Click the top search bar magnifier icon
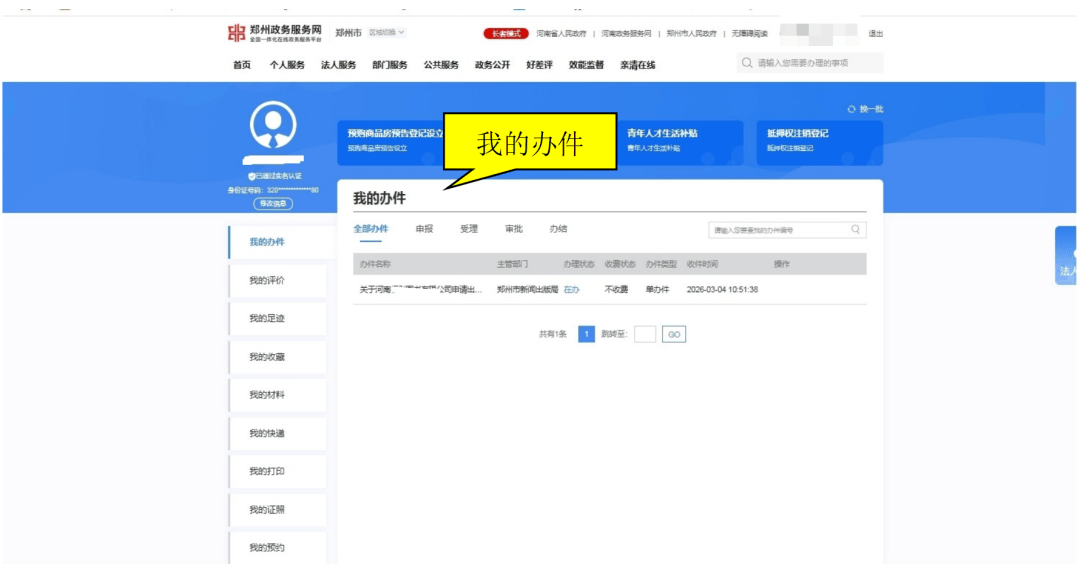This screenshot has height=570, width=1080. click(747, 63)
